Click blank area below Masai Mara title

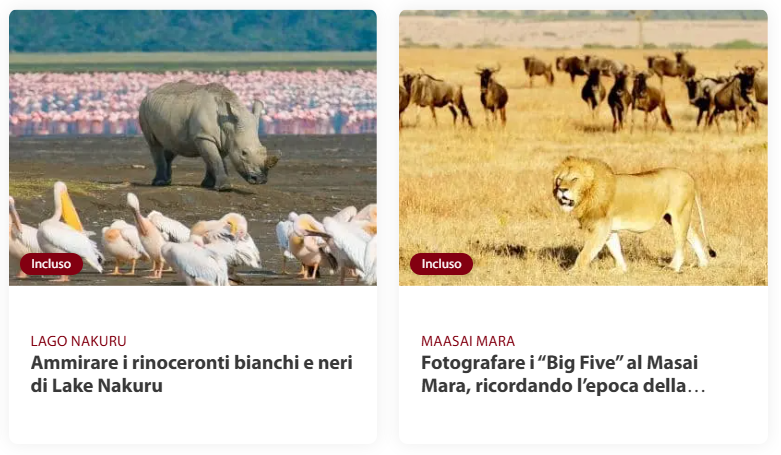[583, 421]
